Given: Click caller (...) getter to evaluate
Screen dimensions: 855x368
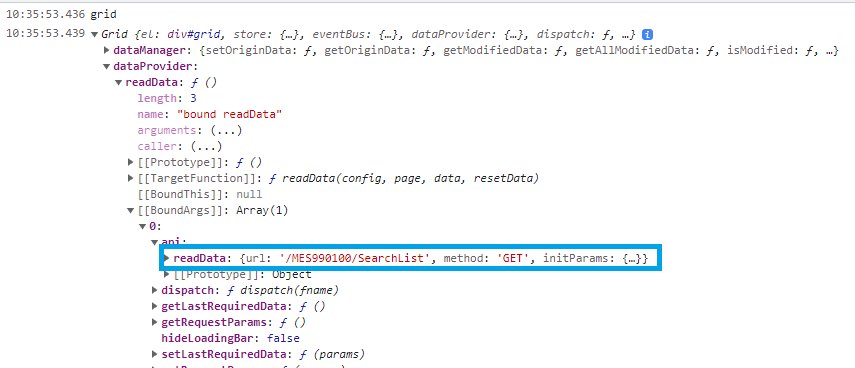Looking at the screenshot, I should (207, 147).
